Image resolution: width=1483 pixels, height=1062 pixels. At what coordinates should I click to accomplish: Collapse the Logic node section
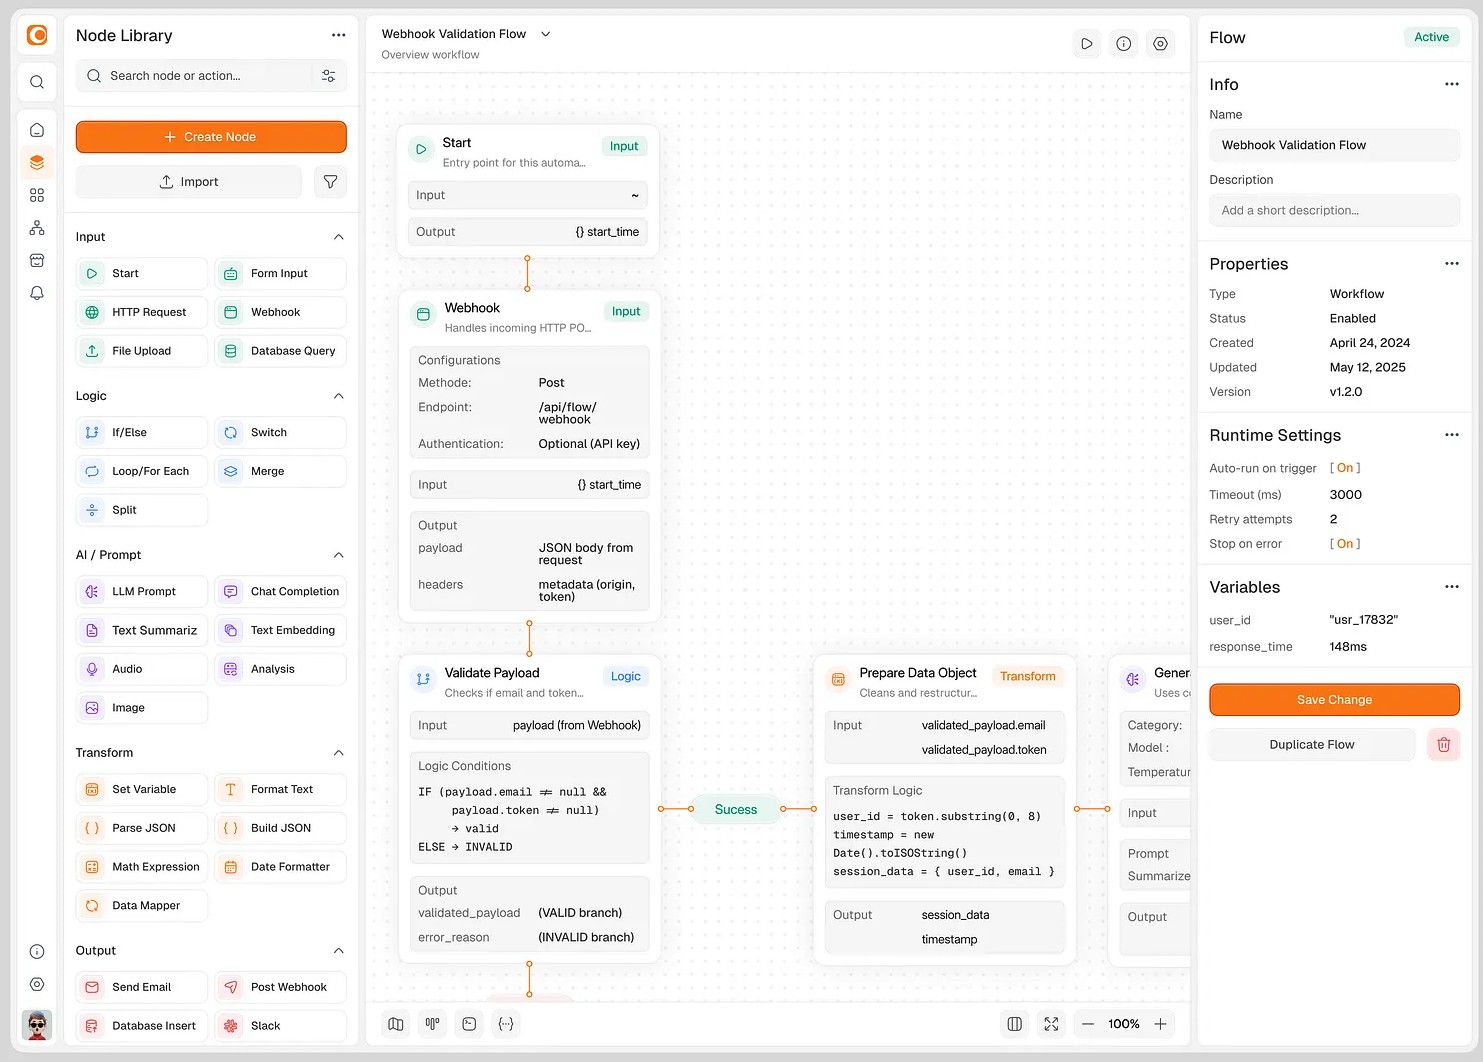tap(338, 396)
